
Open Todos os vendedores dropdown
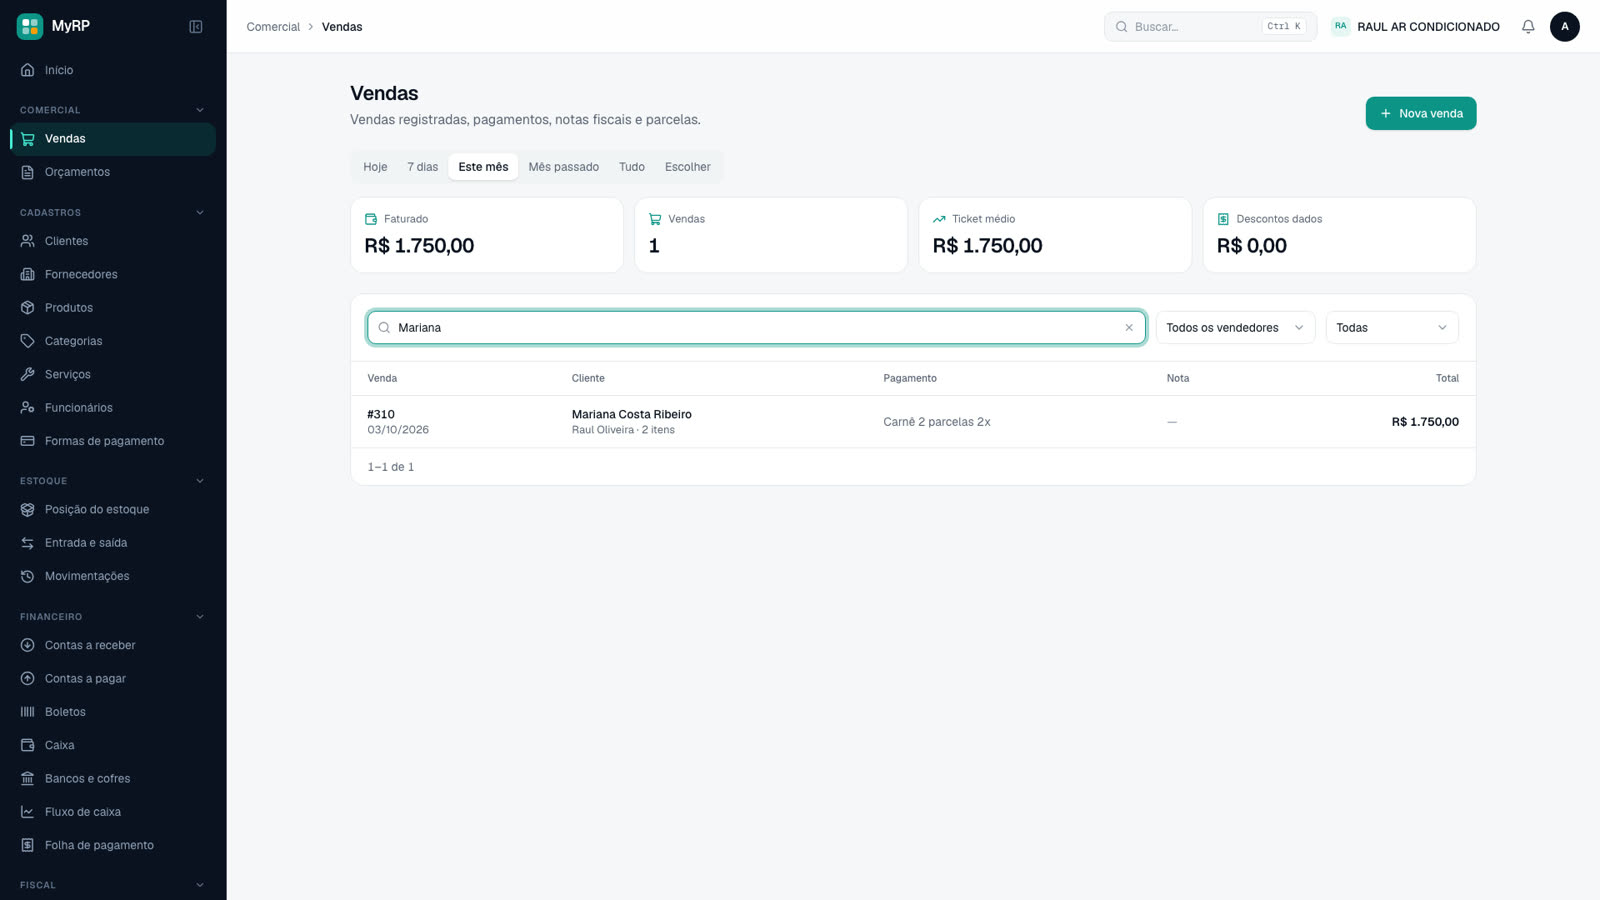(x=1235, y=328)
